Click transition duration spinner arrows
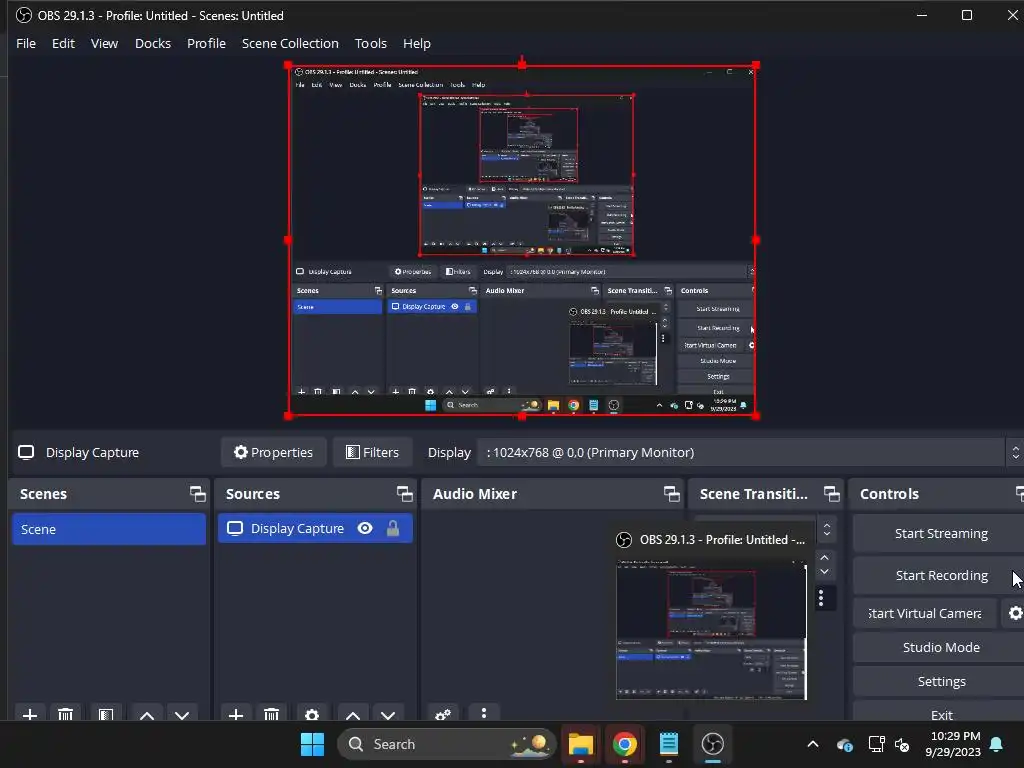Screen dimensions: 1024x768 coord(824,564)
